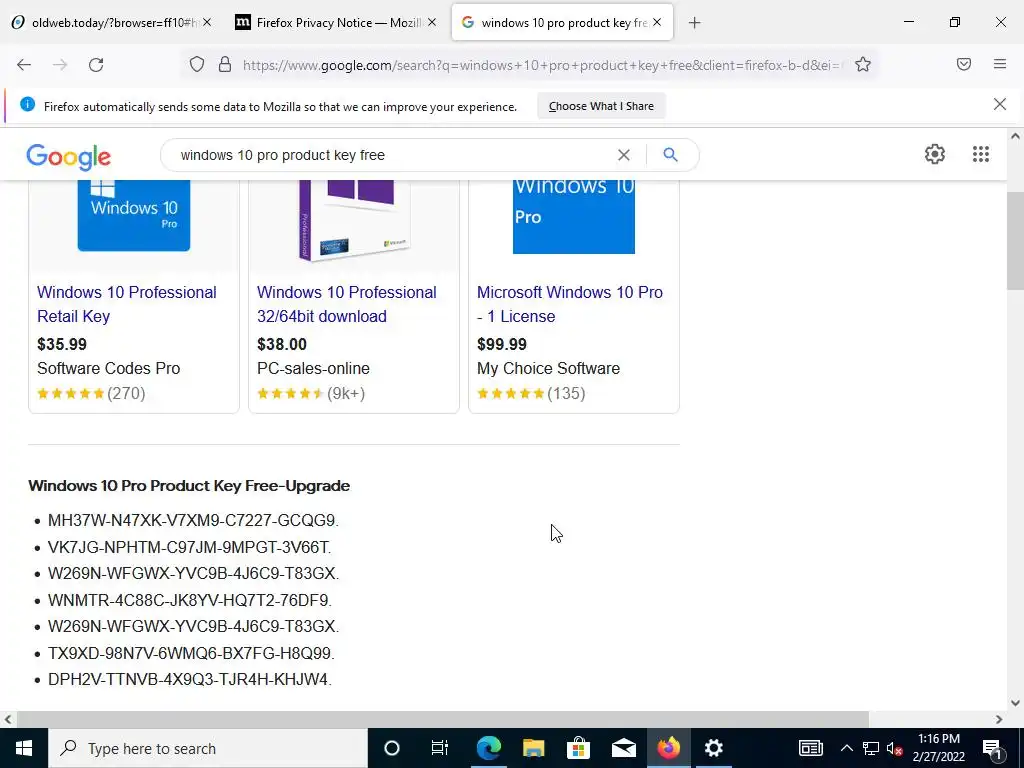Click the muted volume tray icon
Image resolution: width=1024 pixels, height=768 pixels.
pos(895,748)
